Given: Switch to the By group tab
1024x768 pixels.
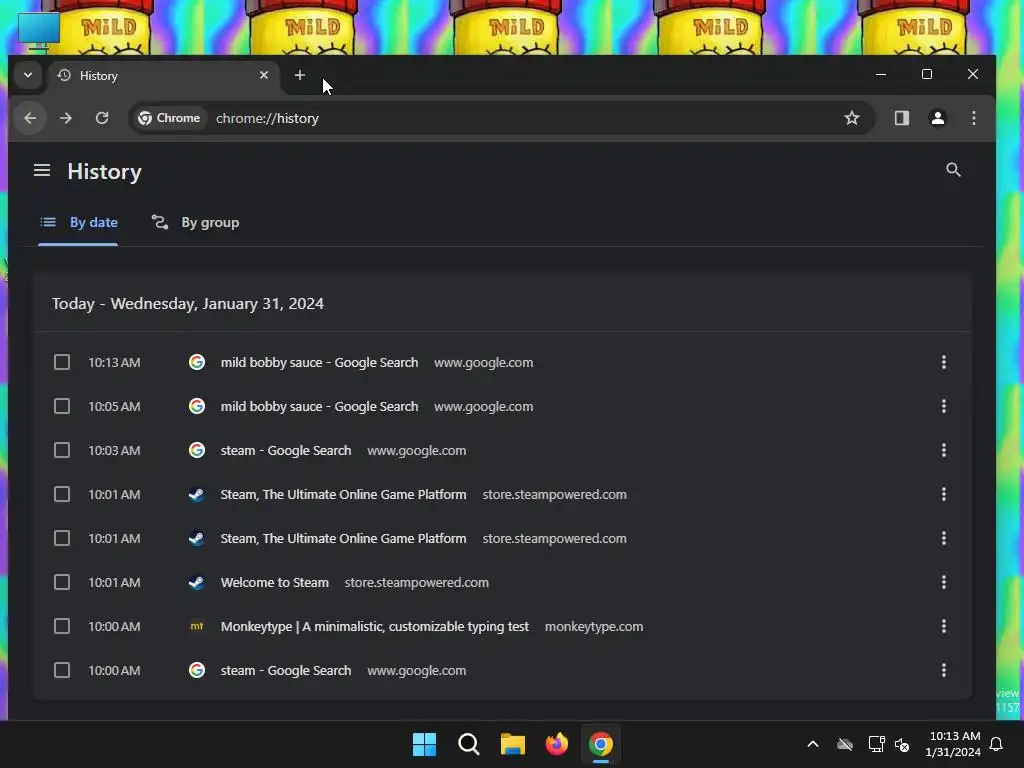Looking at the screenshot, I should coord(196,223).
